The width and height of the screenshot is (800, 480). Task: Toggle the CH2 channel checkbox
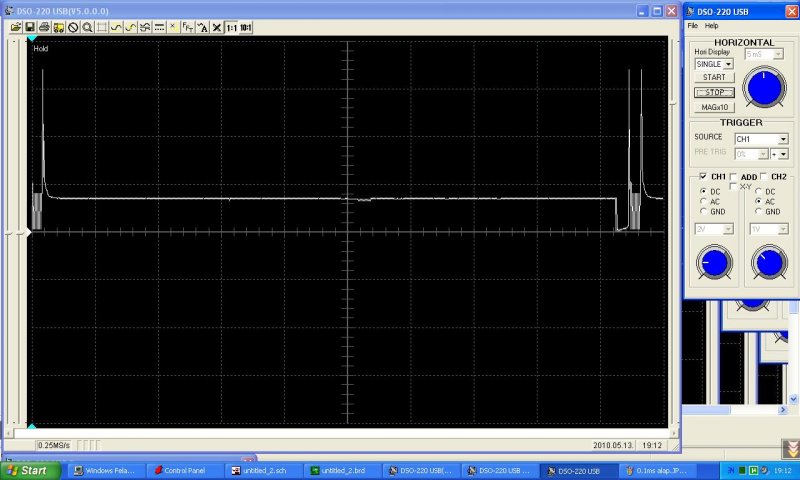(x=764, y=176)
